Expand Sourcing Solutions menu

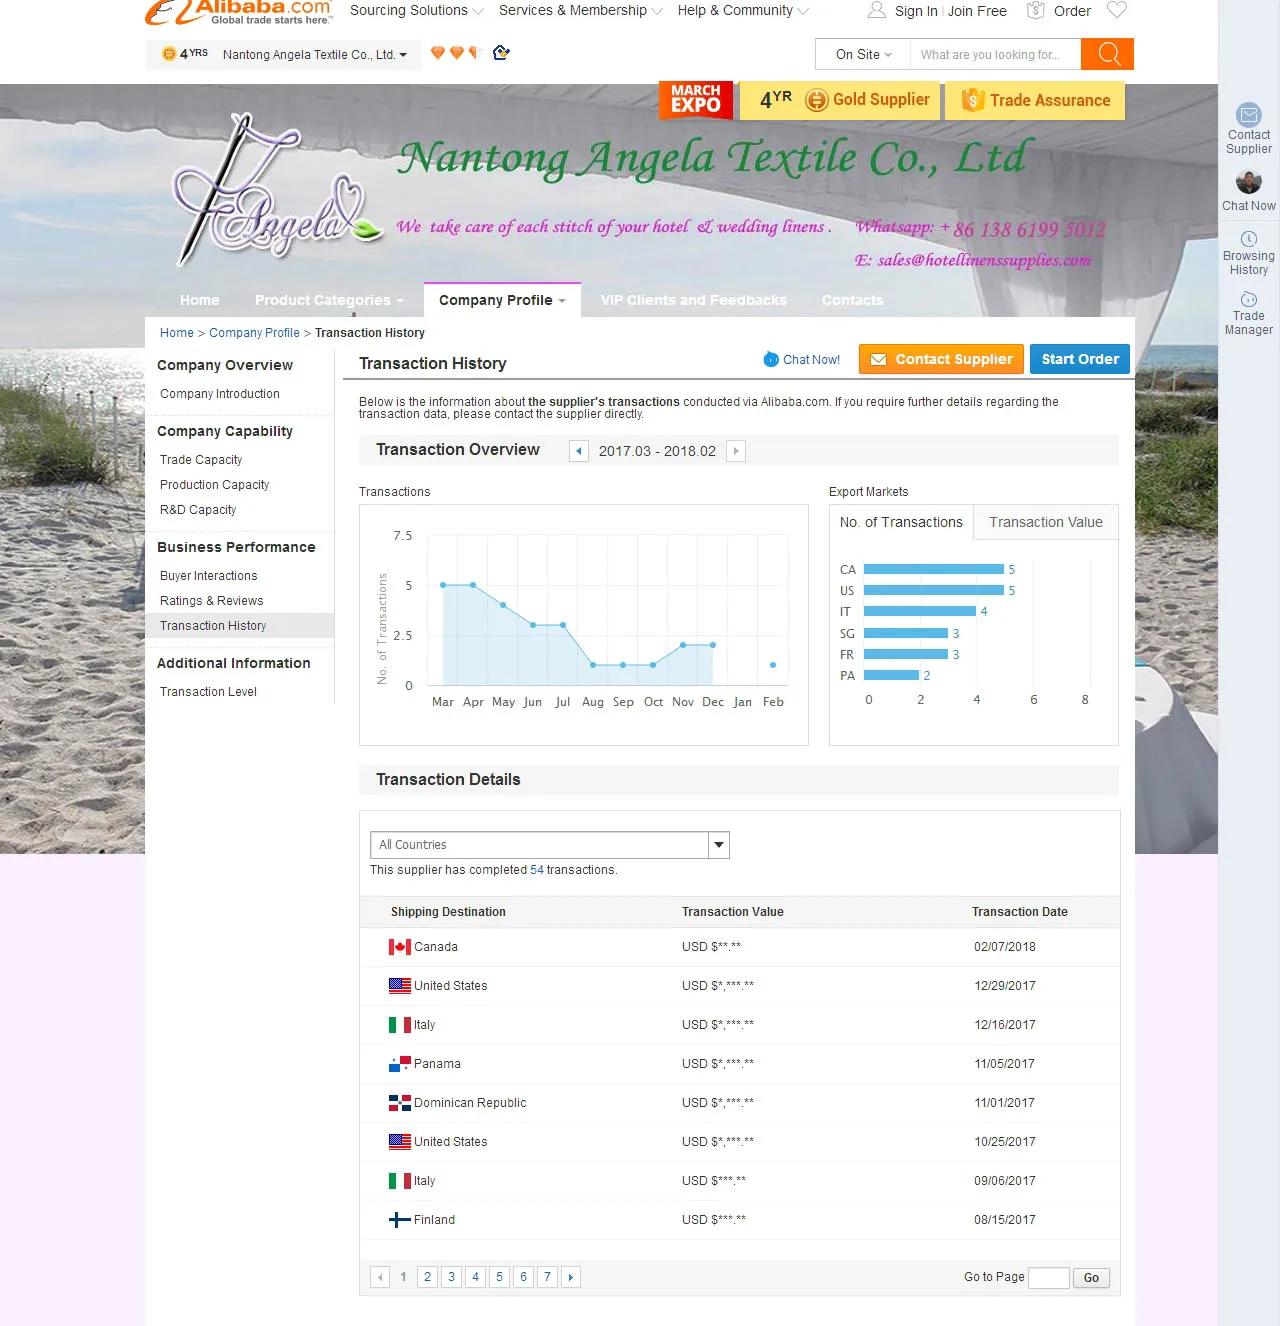pyautogui.click(x=416, y=10)
